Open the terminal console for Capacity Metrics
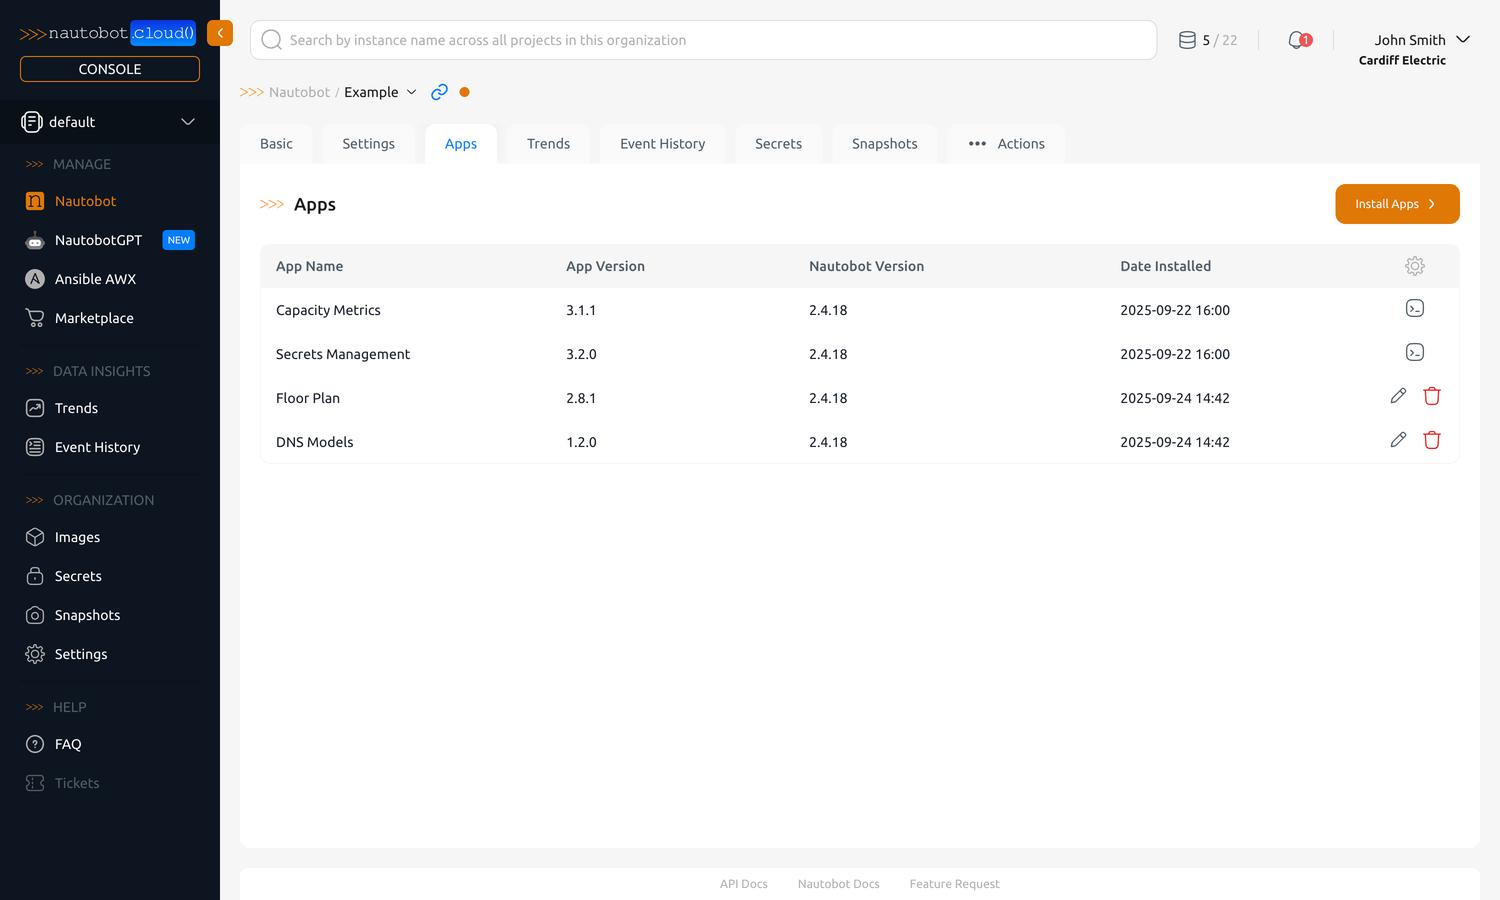This screenshot has height=900, width=1500. coord(1414,308)
